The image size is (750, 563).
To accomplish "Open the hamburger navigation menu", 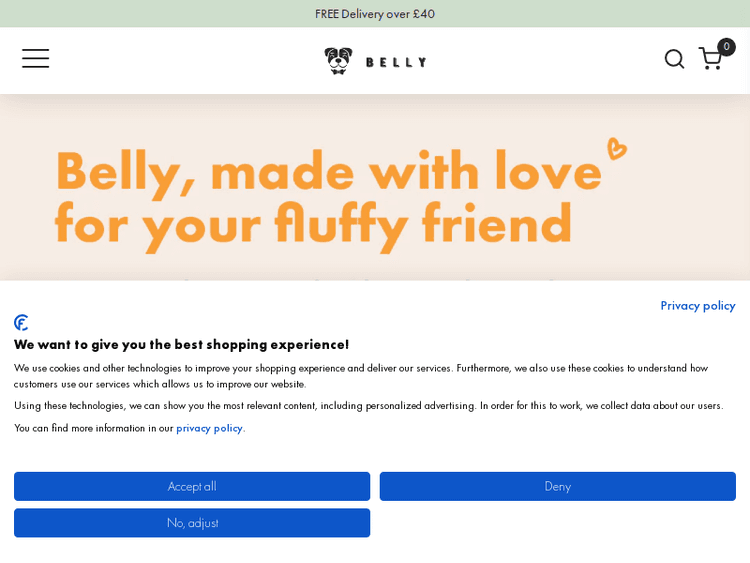I will pos(36,59).
